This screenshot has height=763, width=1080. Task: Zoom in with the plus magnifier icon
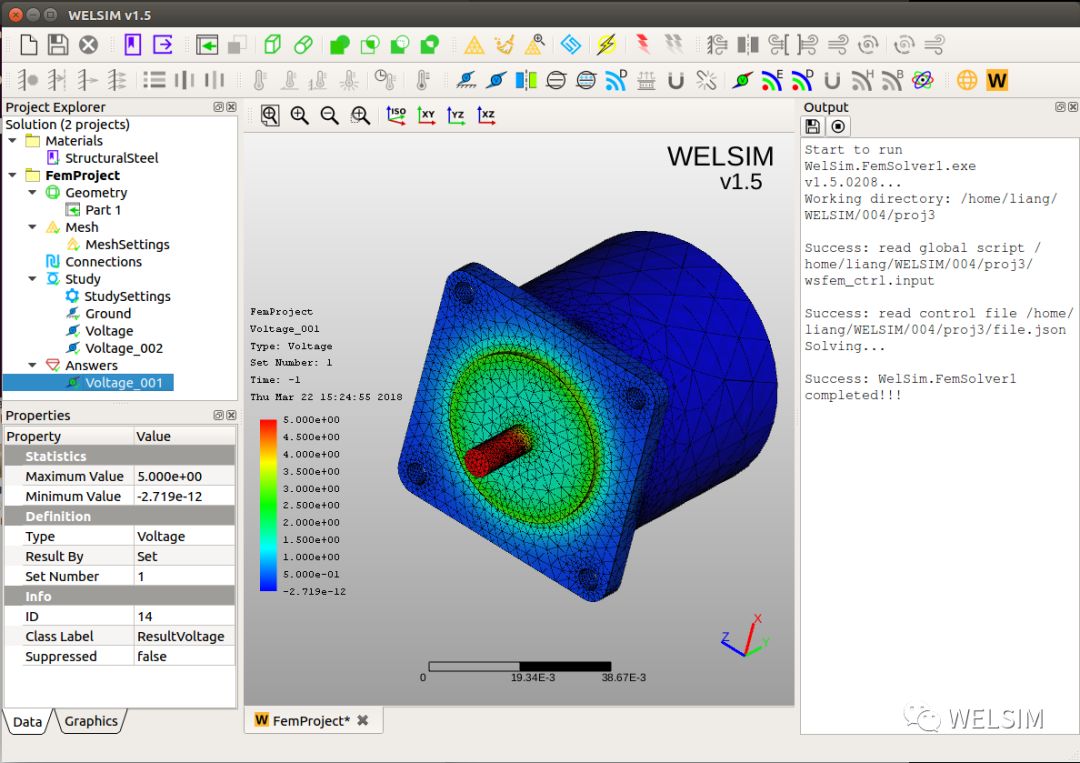pos(300,116)
